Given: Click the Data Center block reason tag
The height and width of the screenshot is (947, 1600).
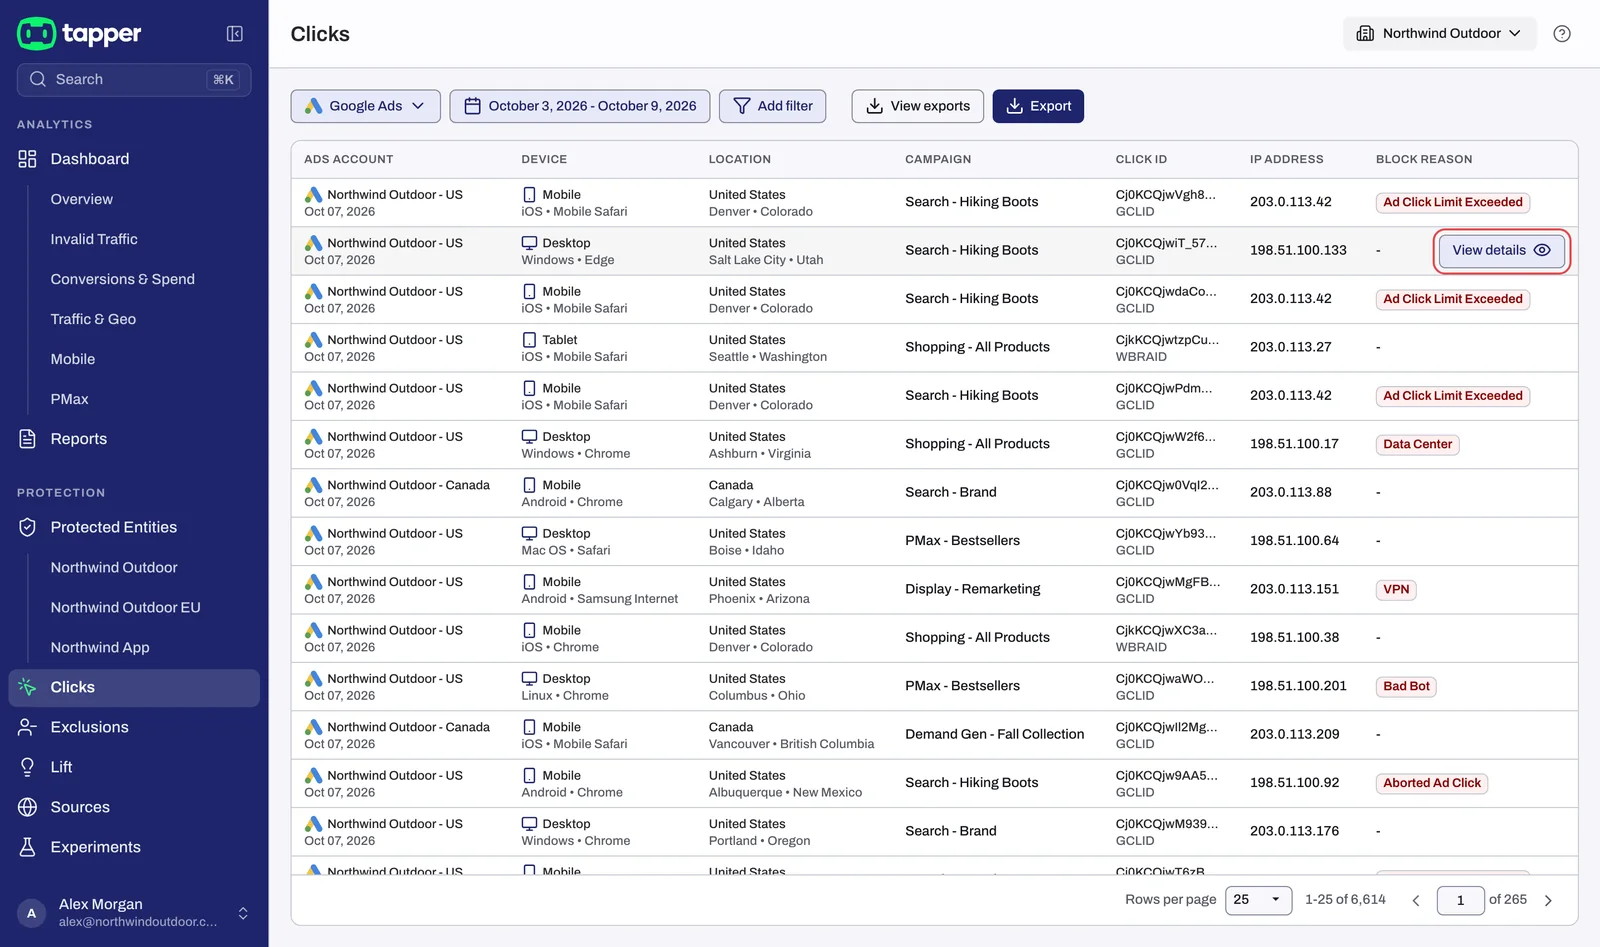Looking at the screenshot, I should tap(1417, 444).
